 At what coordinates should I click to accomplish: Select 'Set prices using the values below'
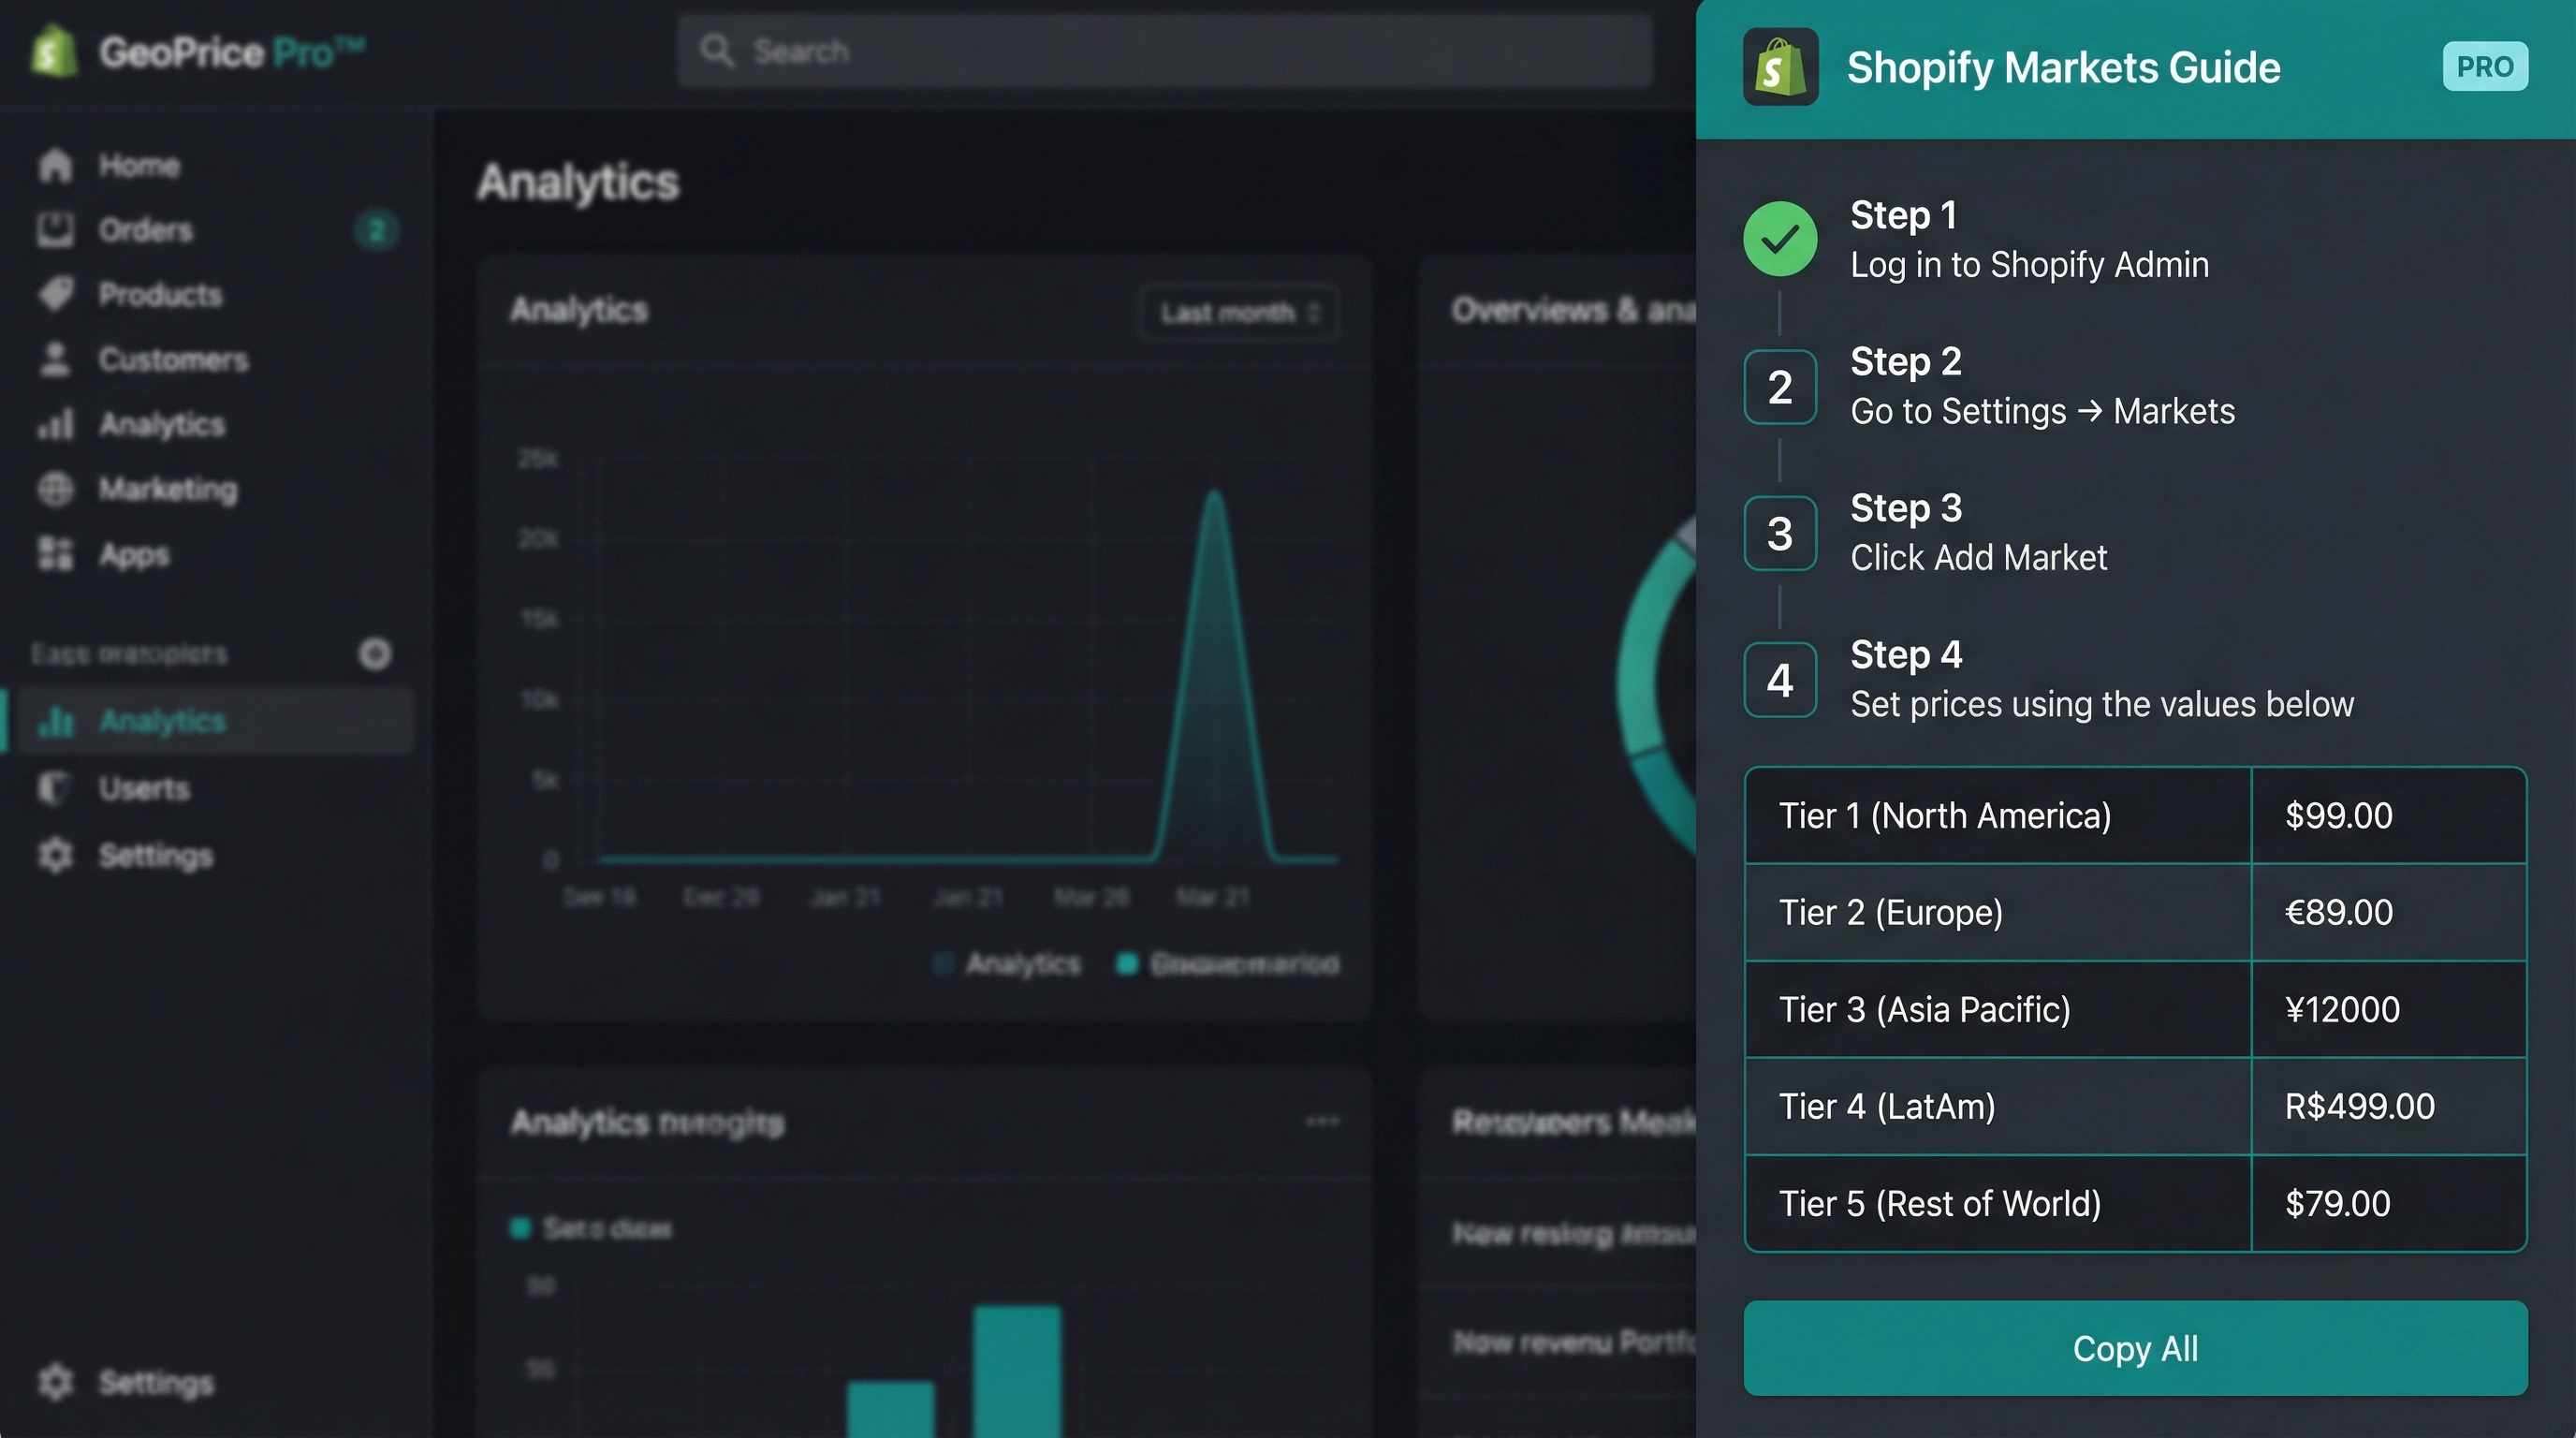pos(2102,704)
